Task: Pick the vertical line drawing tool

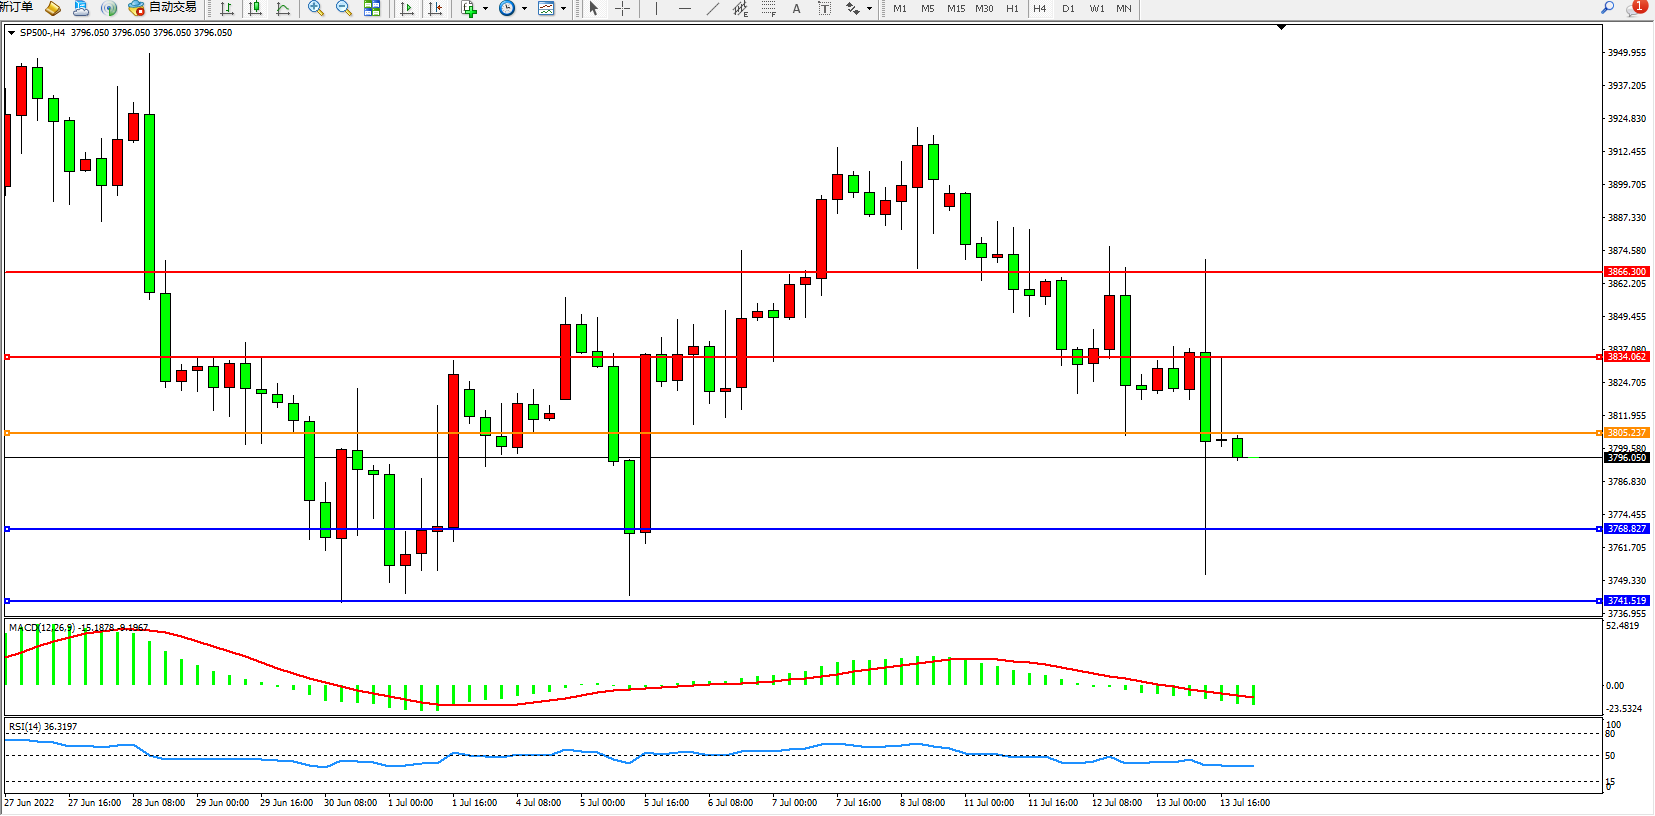Action: (656, 9)
